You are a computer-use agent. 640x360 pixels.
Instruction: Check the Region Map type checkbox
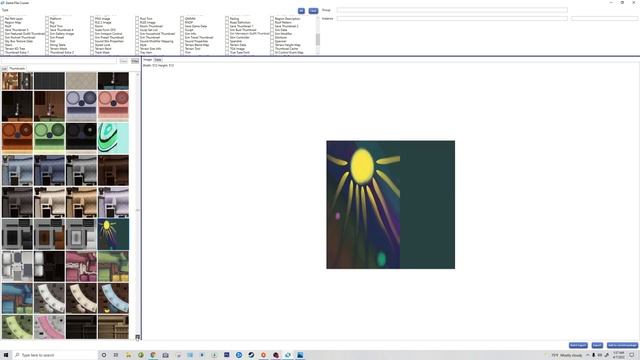point(2,22)
